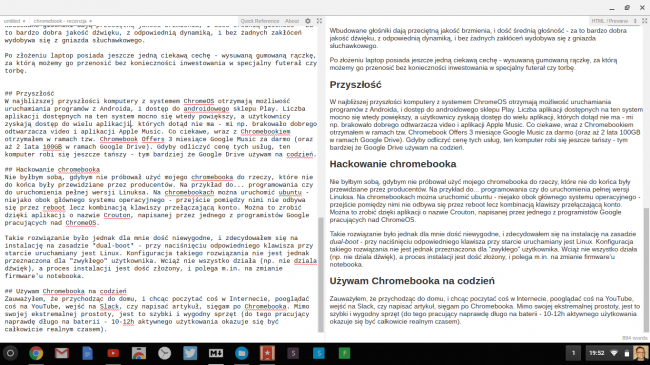Viewport: 650px width, 365px height.
Task: Open the Markdown editor shelf icon
Action: tap(216, 353)
